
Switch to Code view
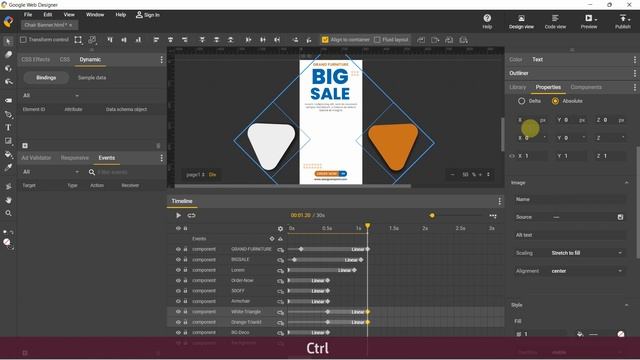click(555, 21)
